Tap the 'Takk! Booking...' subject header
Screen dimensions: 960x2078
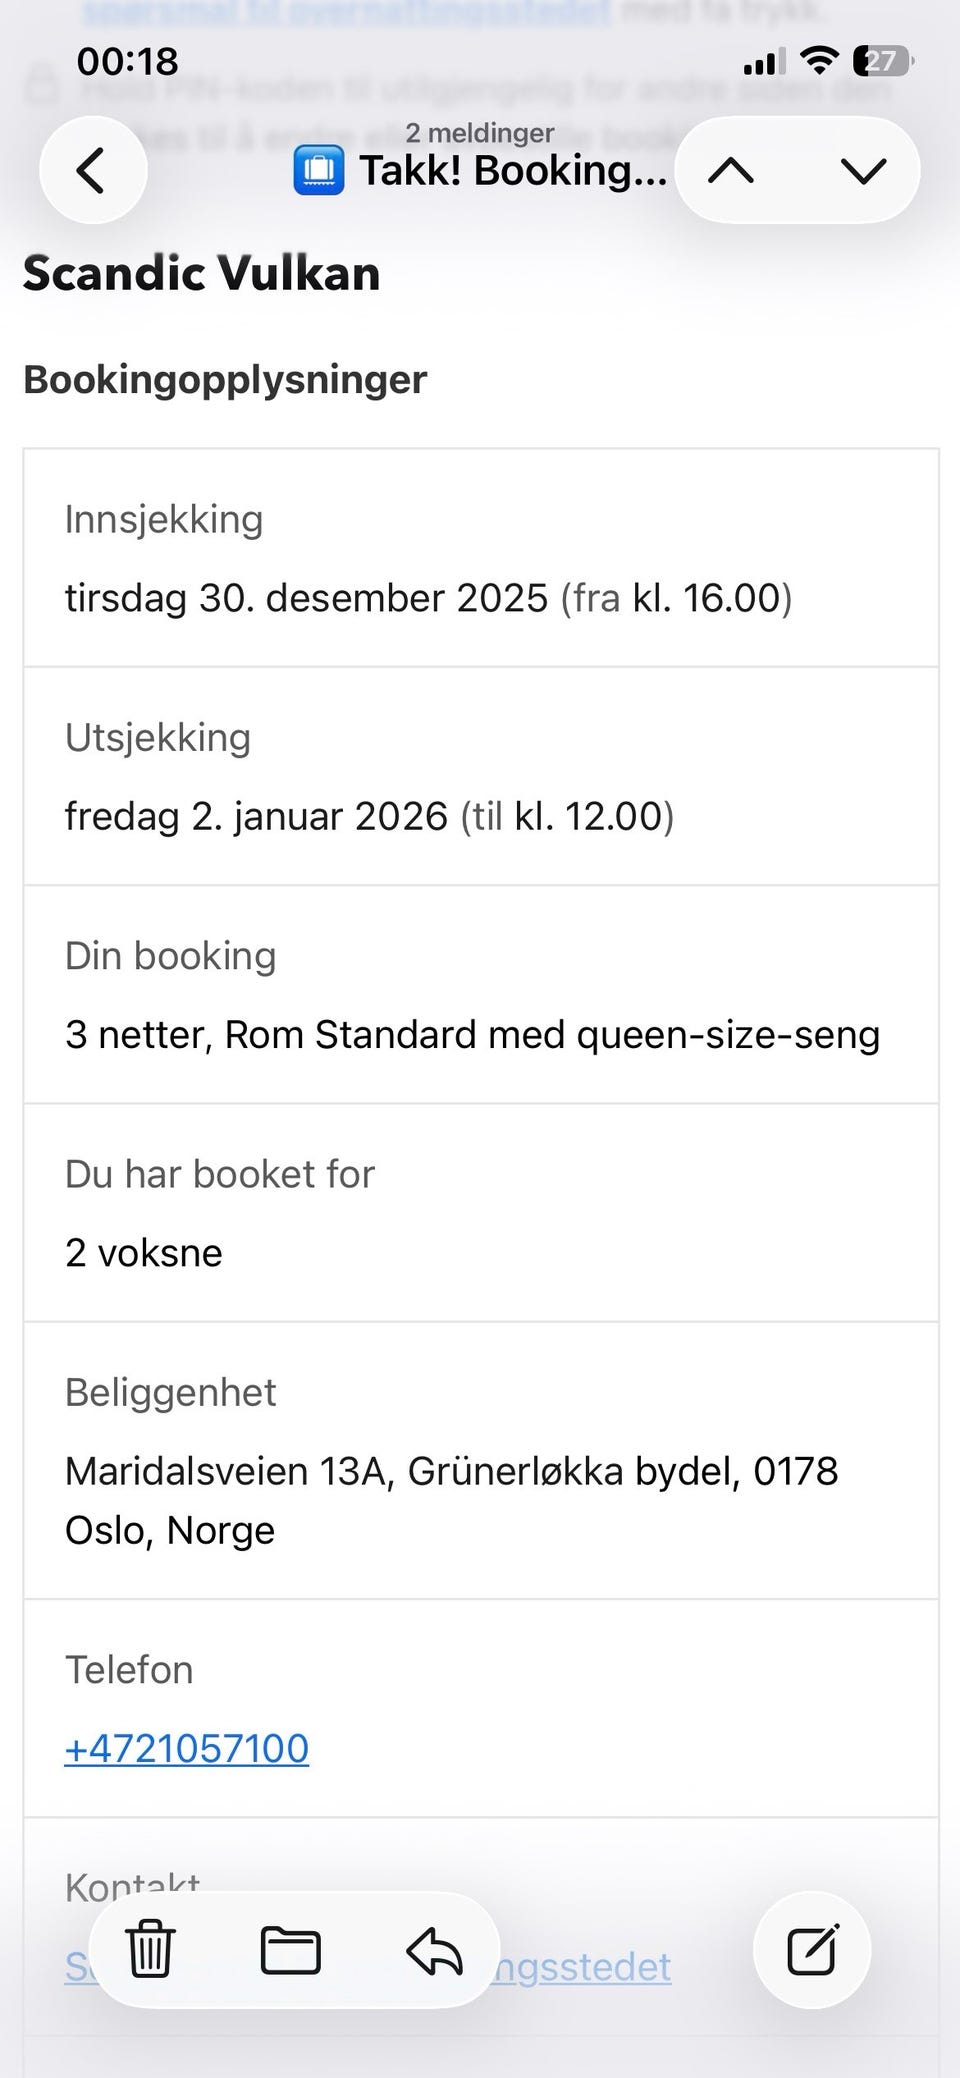click(x=513, y=171)
